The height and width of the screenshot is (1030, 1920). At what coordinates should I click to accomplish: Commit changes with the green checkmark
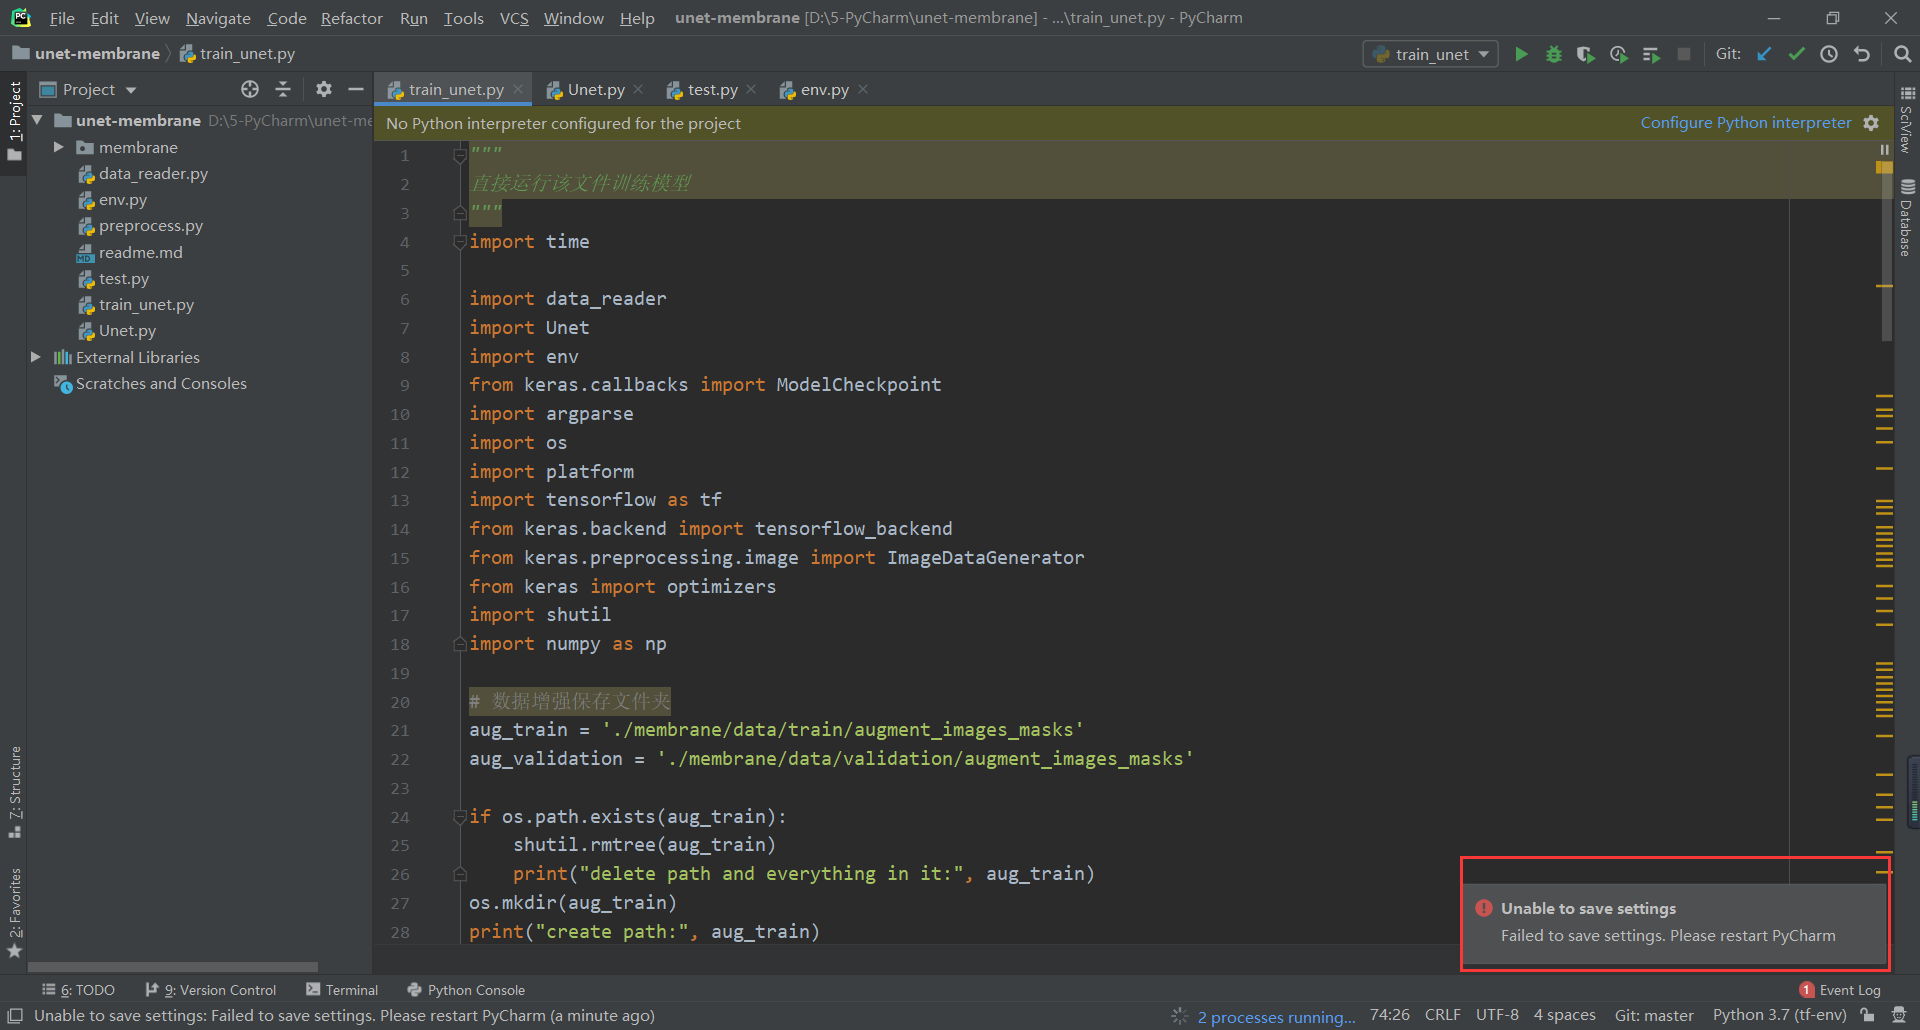pos(1796,54)
